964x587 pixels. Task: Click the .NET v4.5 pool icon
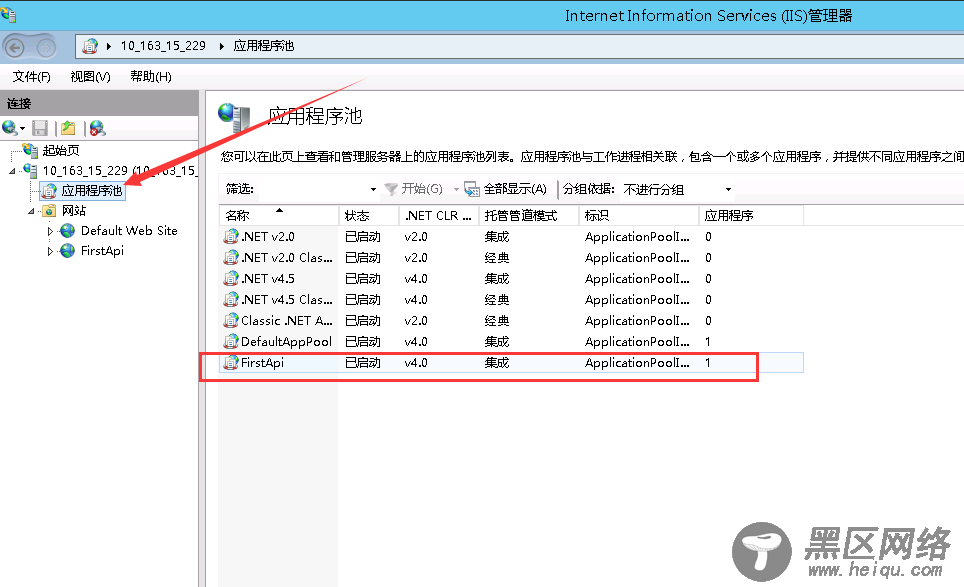point(231,278)
